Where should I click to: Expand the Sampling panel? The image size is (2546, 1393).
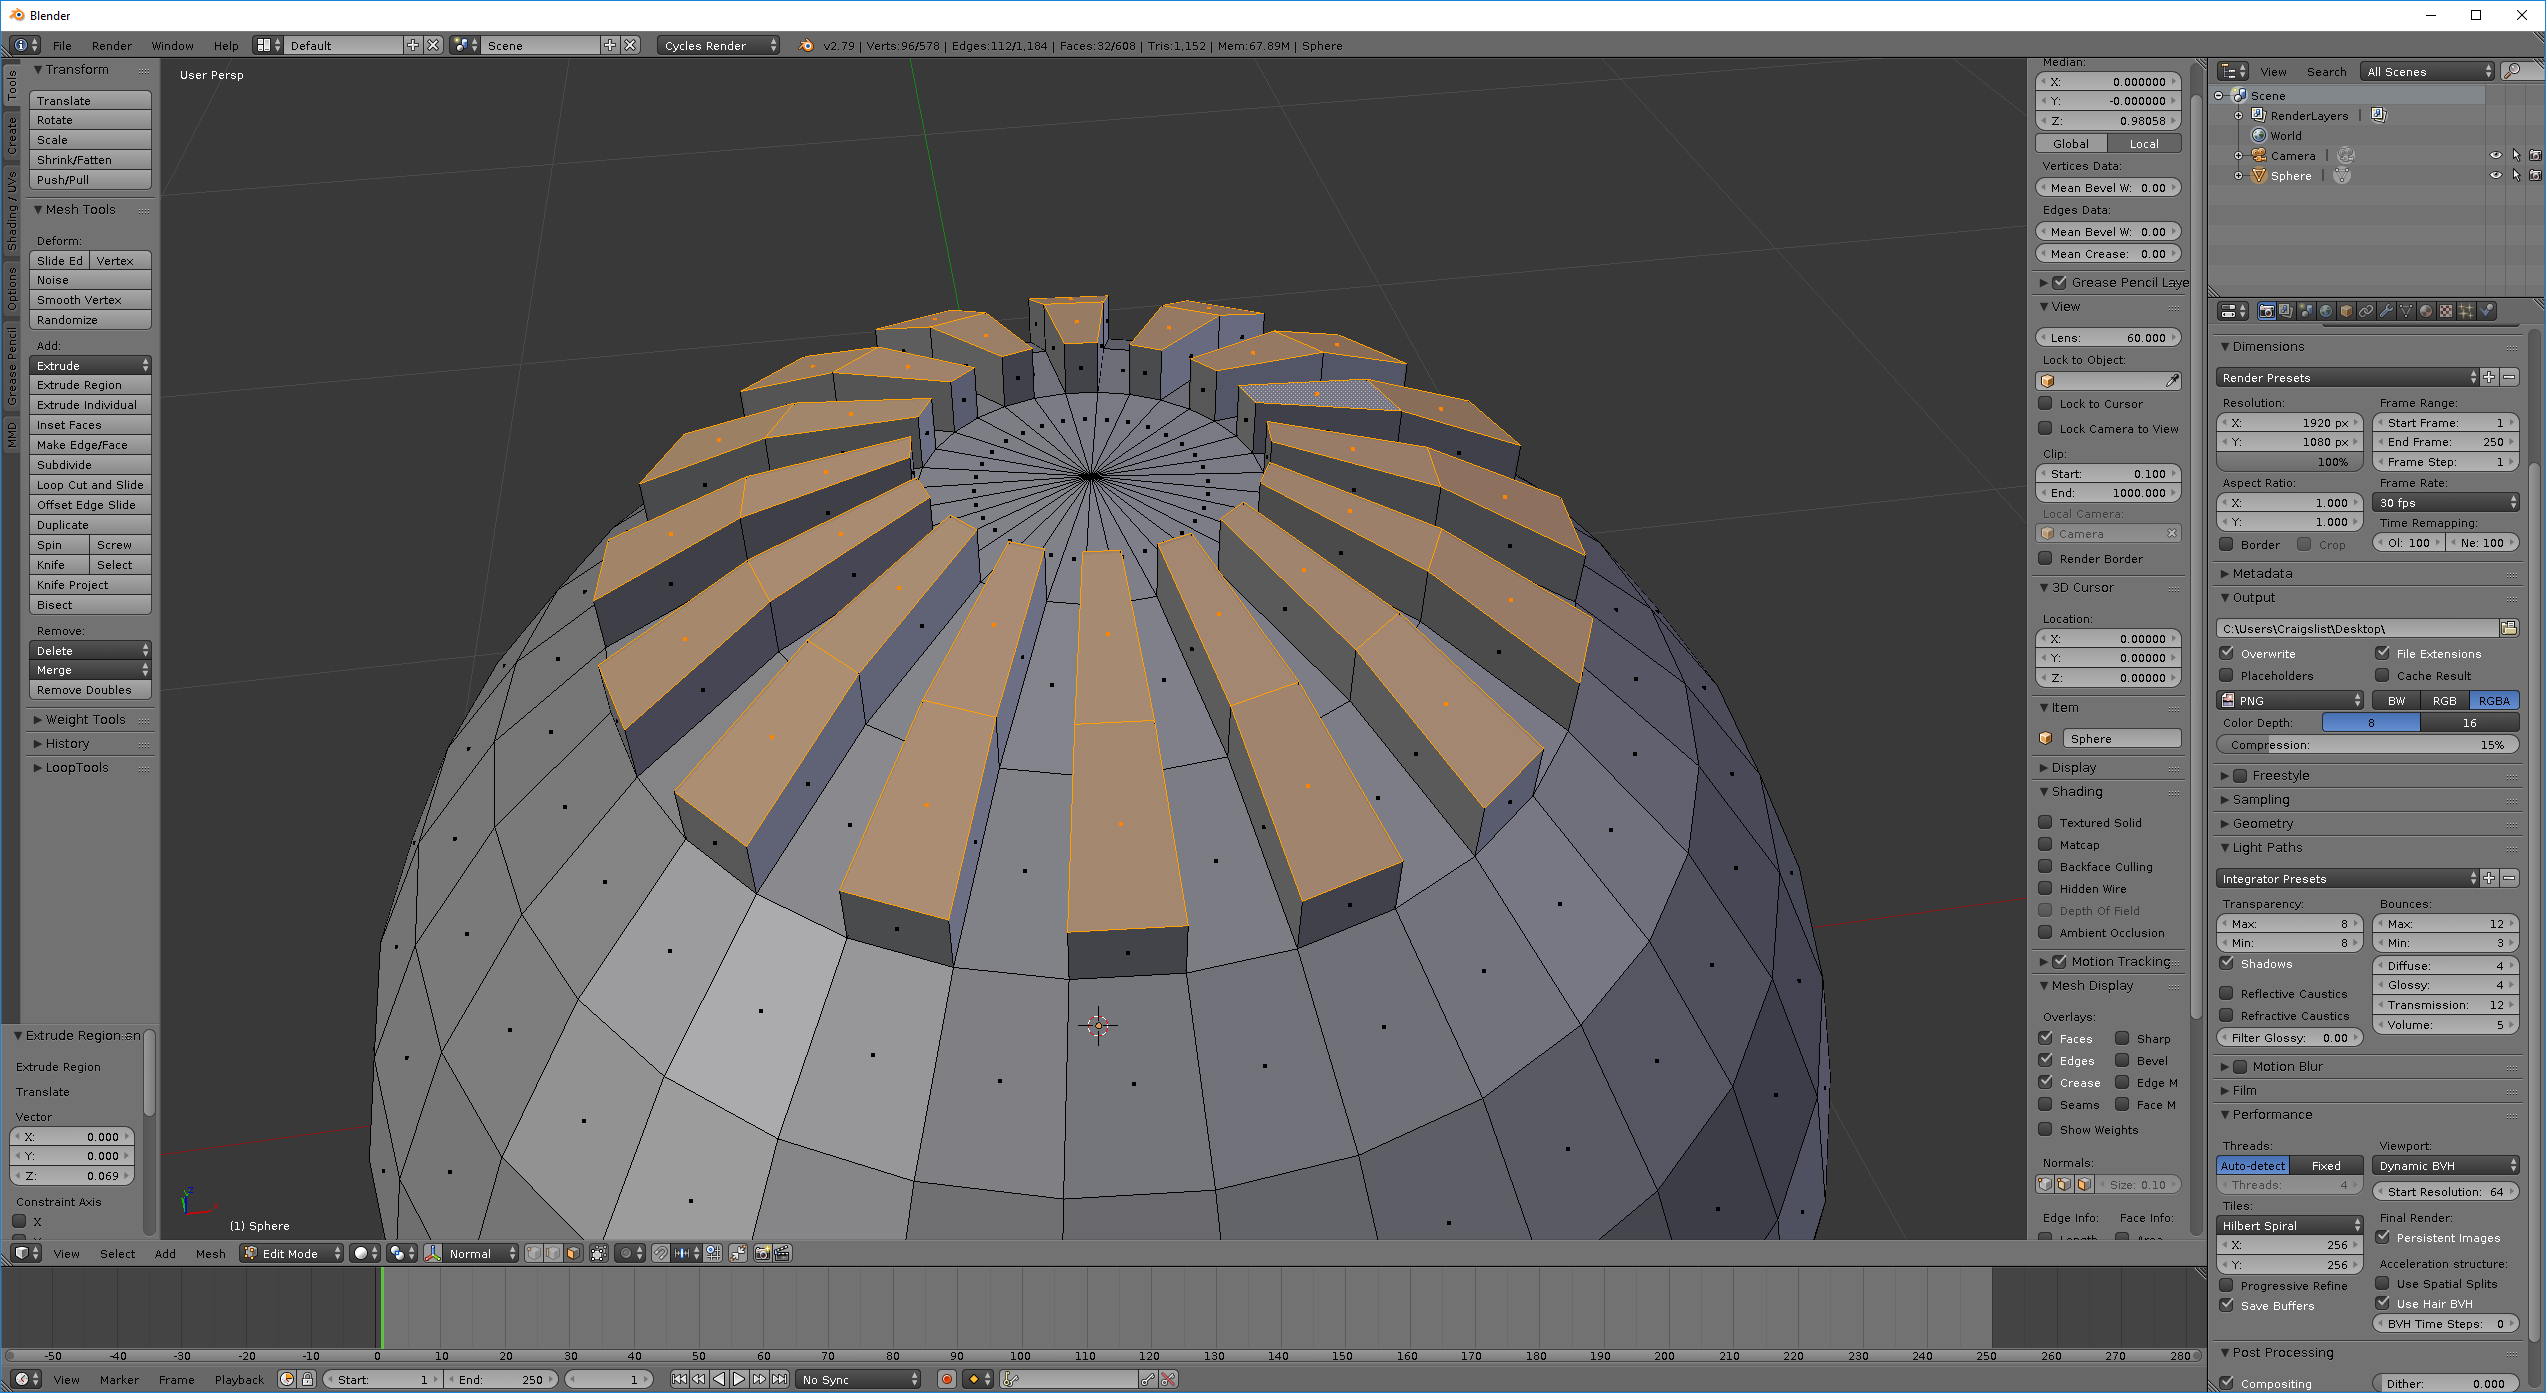2260,799
